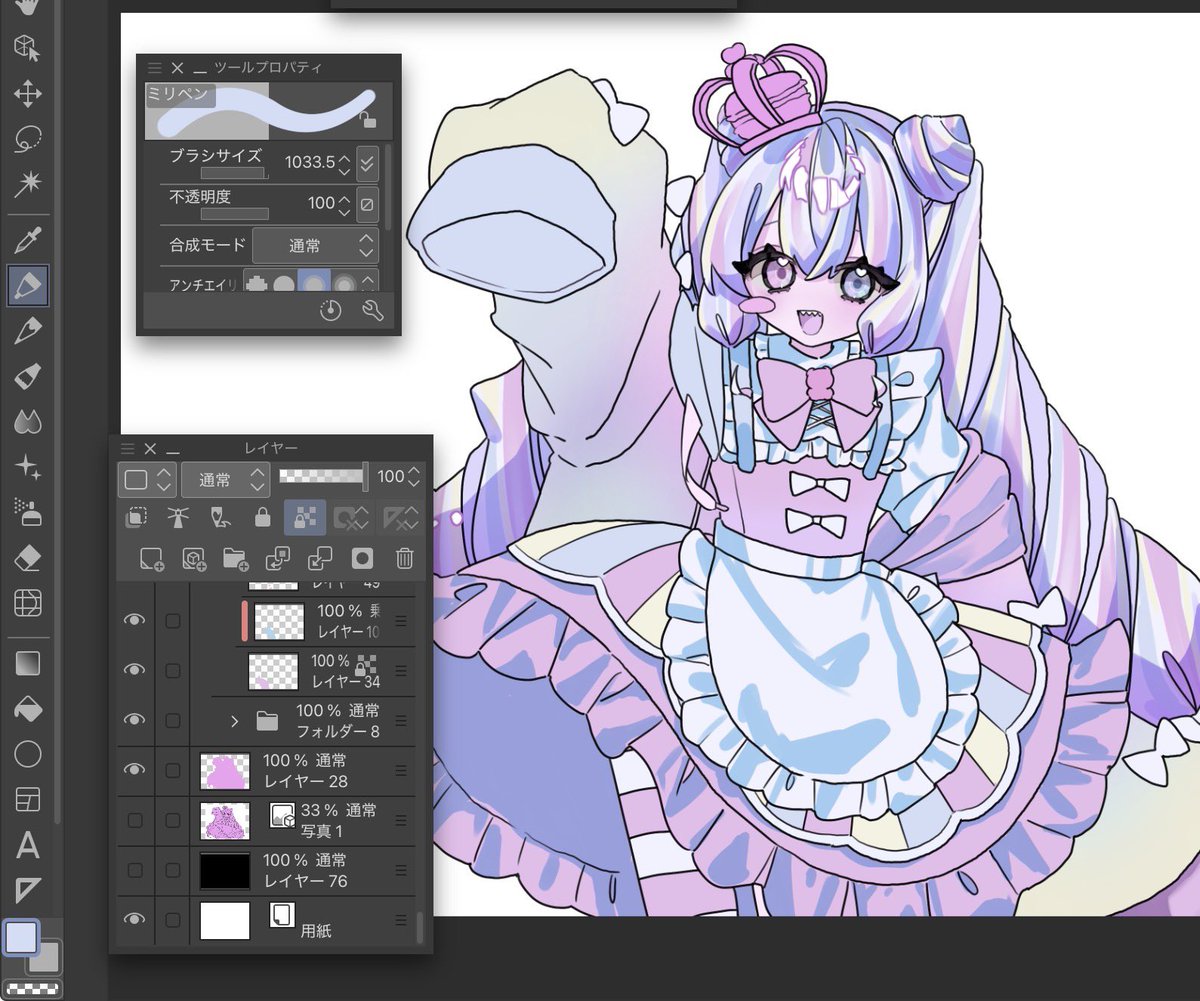Select the no anti-aliasing option
Screen dimensions: 1200x1001
(x=256, y=285)
